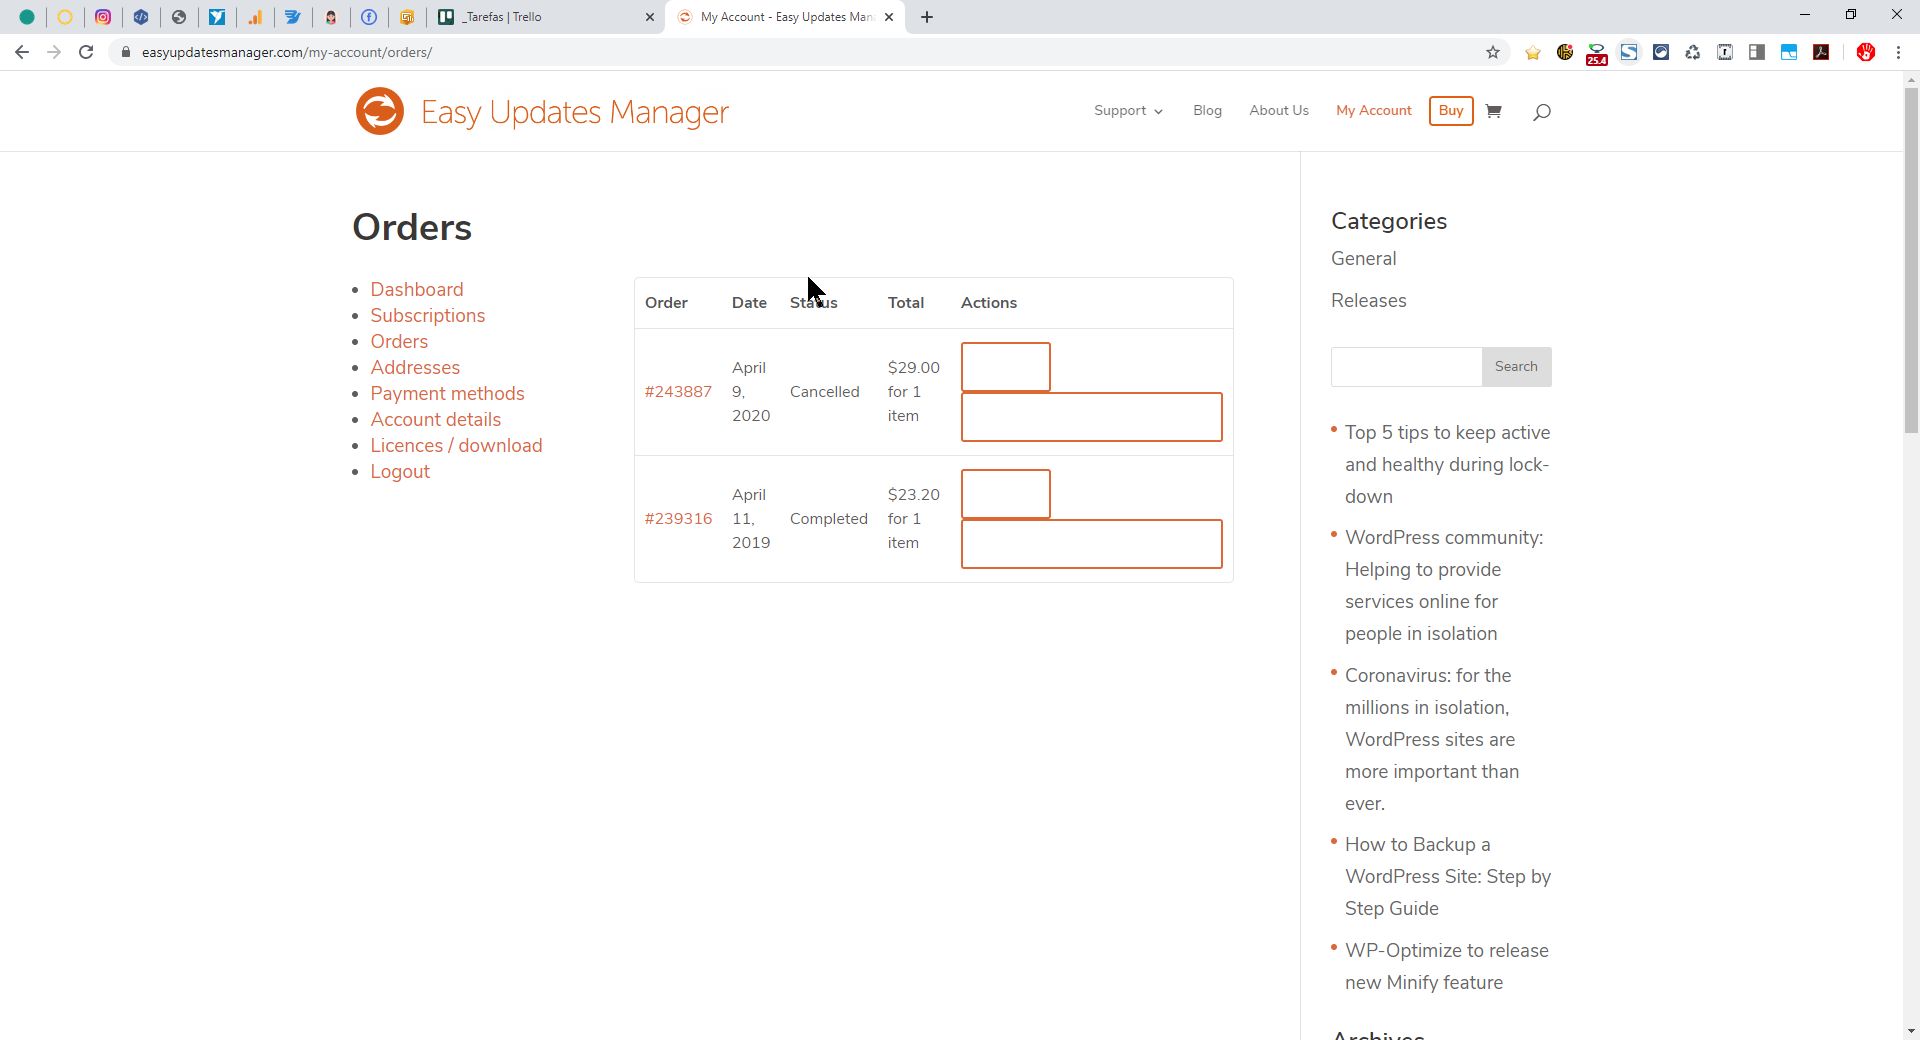Click the page vertical scrollbar thumb
1920x1040 pixels.
point(1911,260)
